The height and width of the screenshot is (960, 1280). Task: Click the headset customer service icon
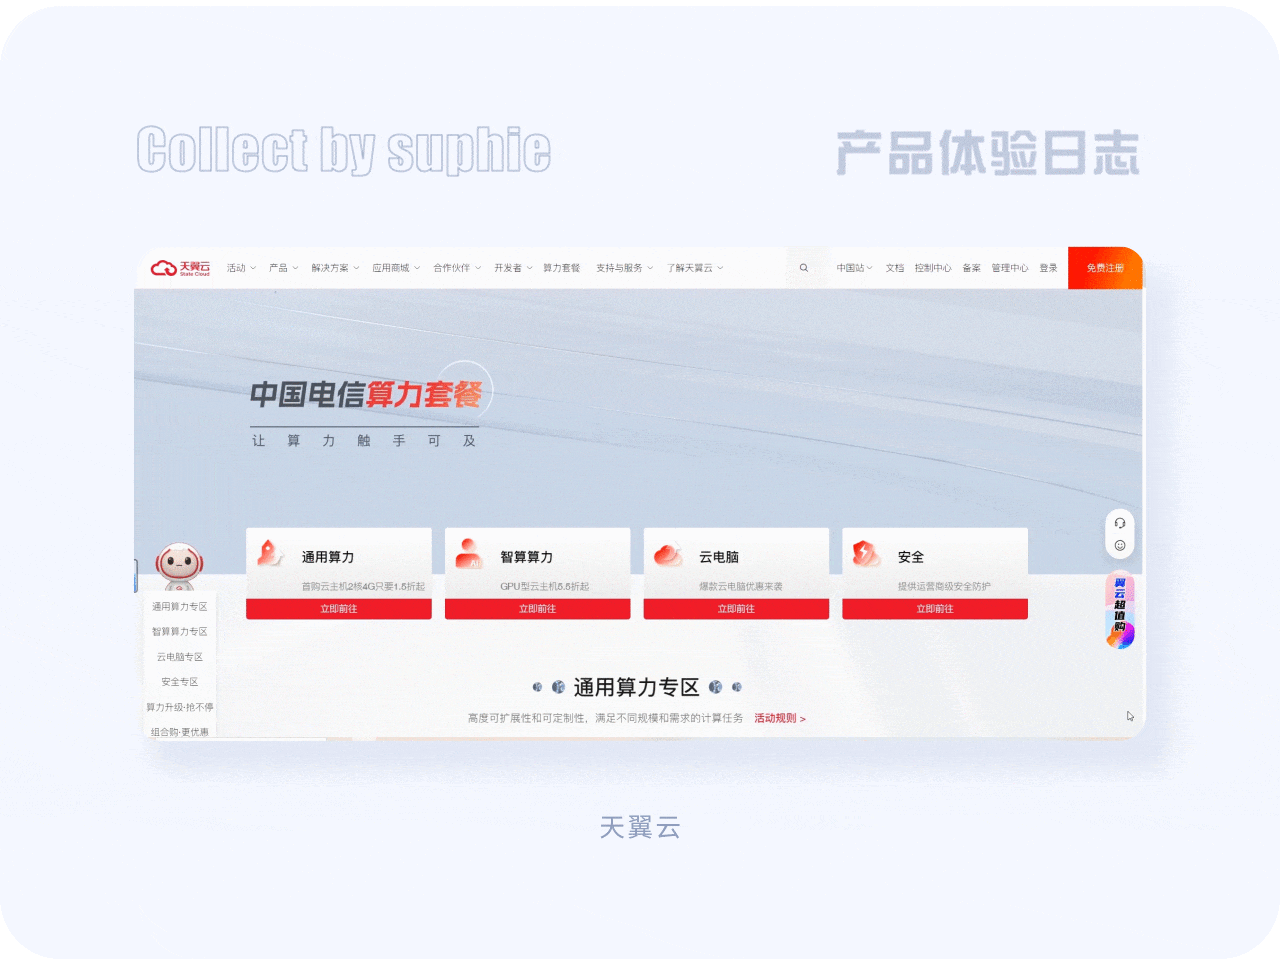point(1120,523)
